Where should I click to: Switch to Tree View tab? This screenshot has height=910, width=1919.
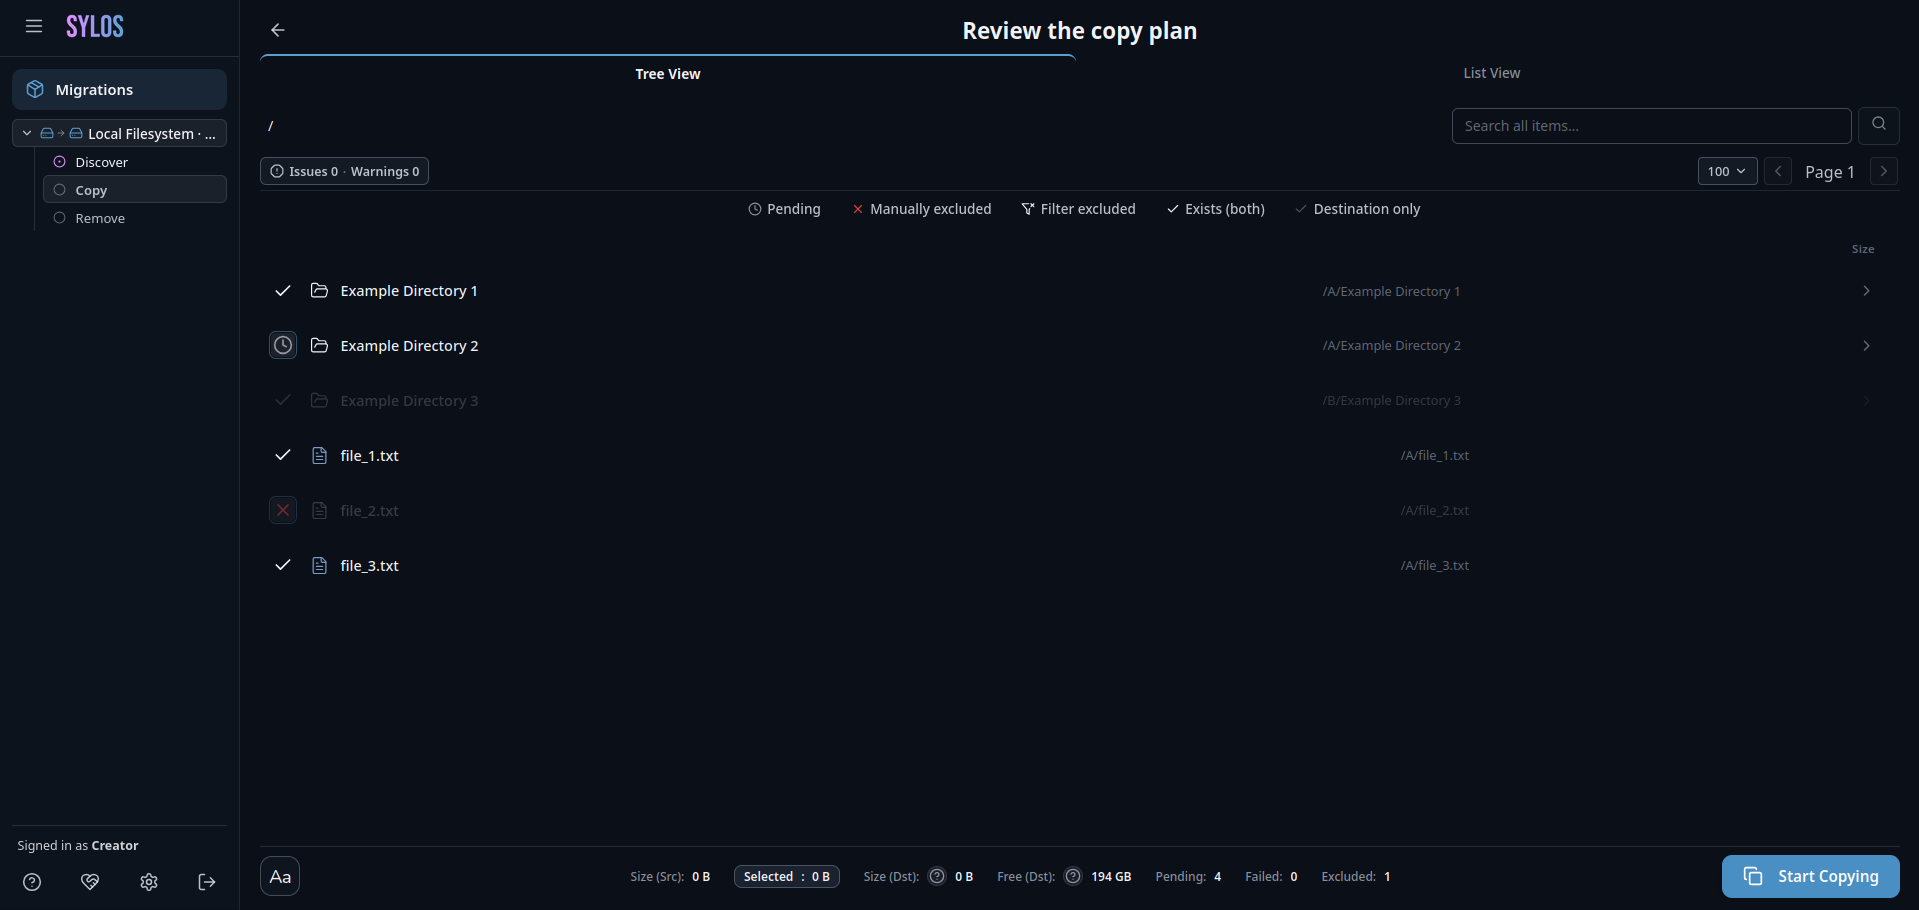pyautogui.click(x=668, y=74)
